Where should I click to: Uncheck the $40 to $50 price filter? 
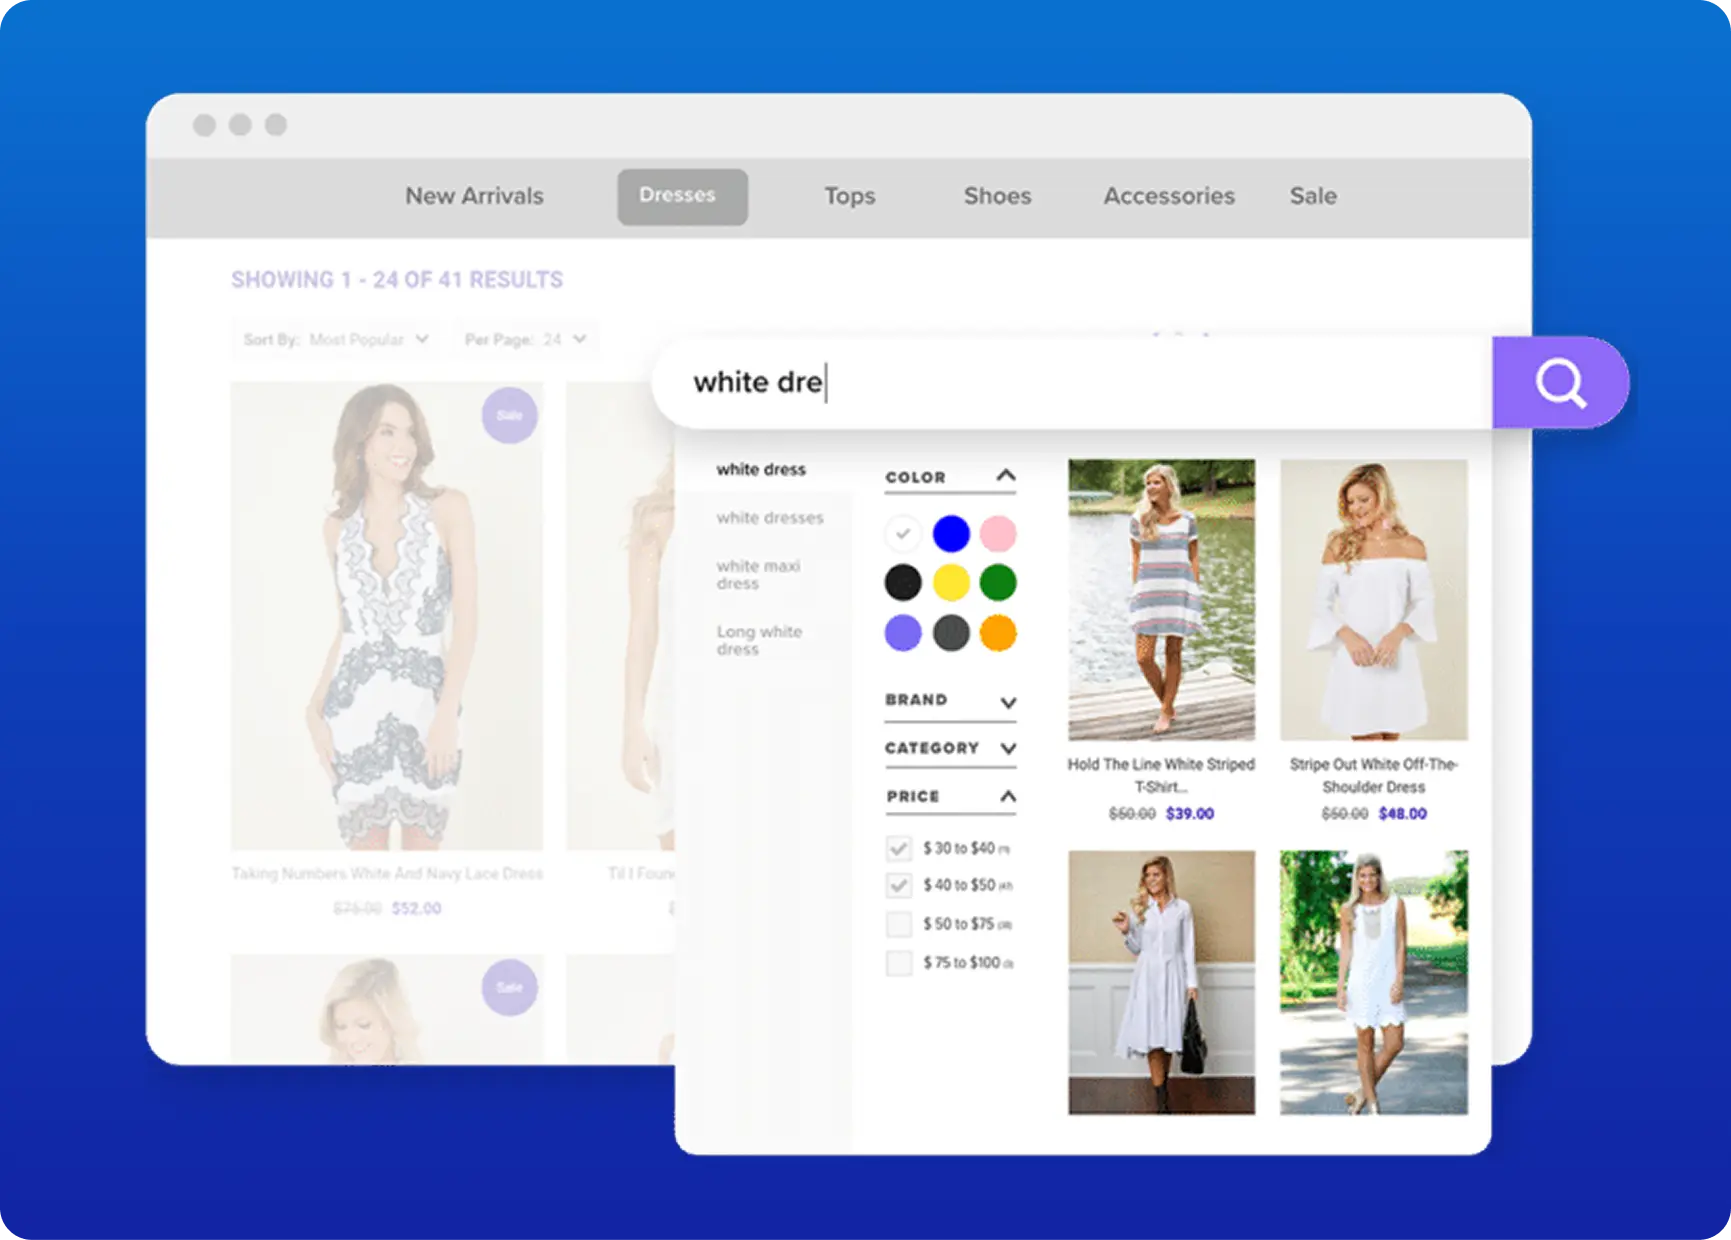click(x=899, y=886)
